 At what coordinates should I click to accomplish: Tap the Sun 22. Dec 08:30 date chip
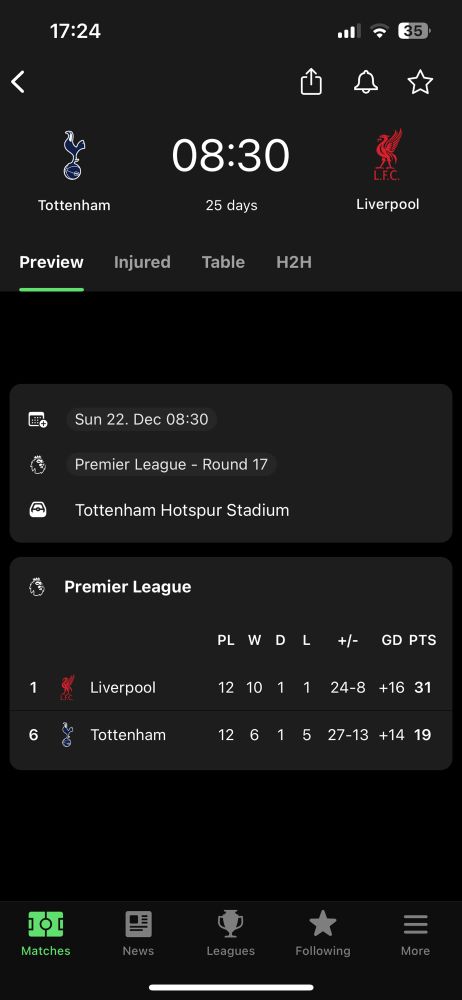click(142, 419)
